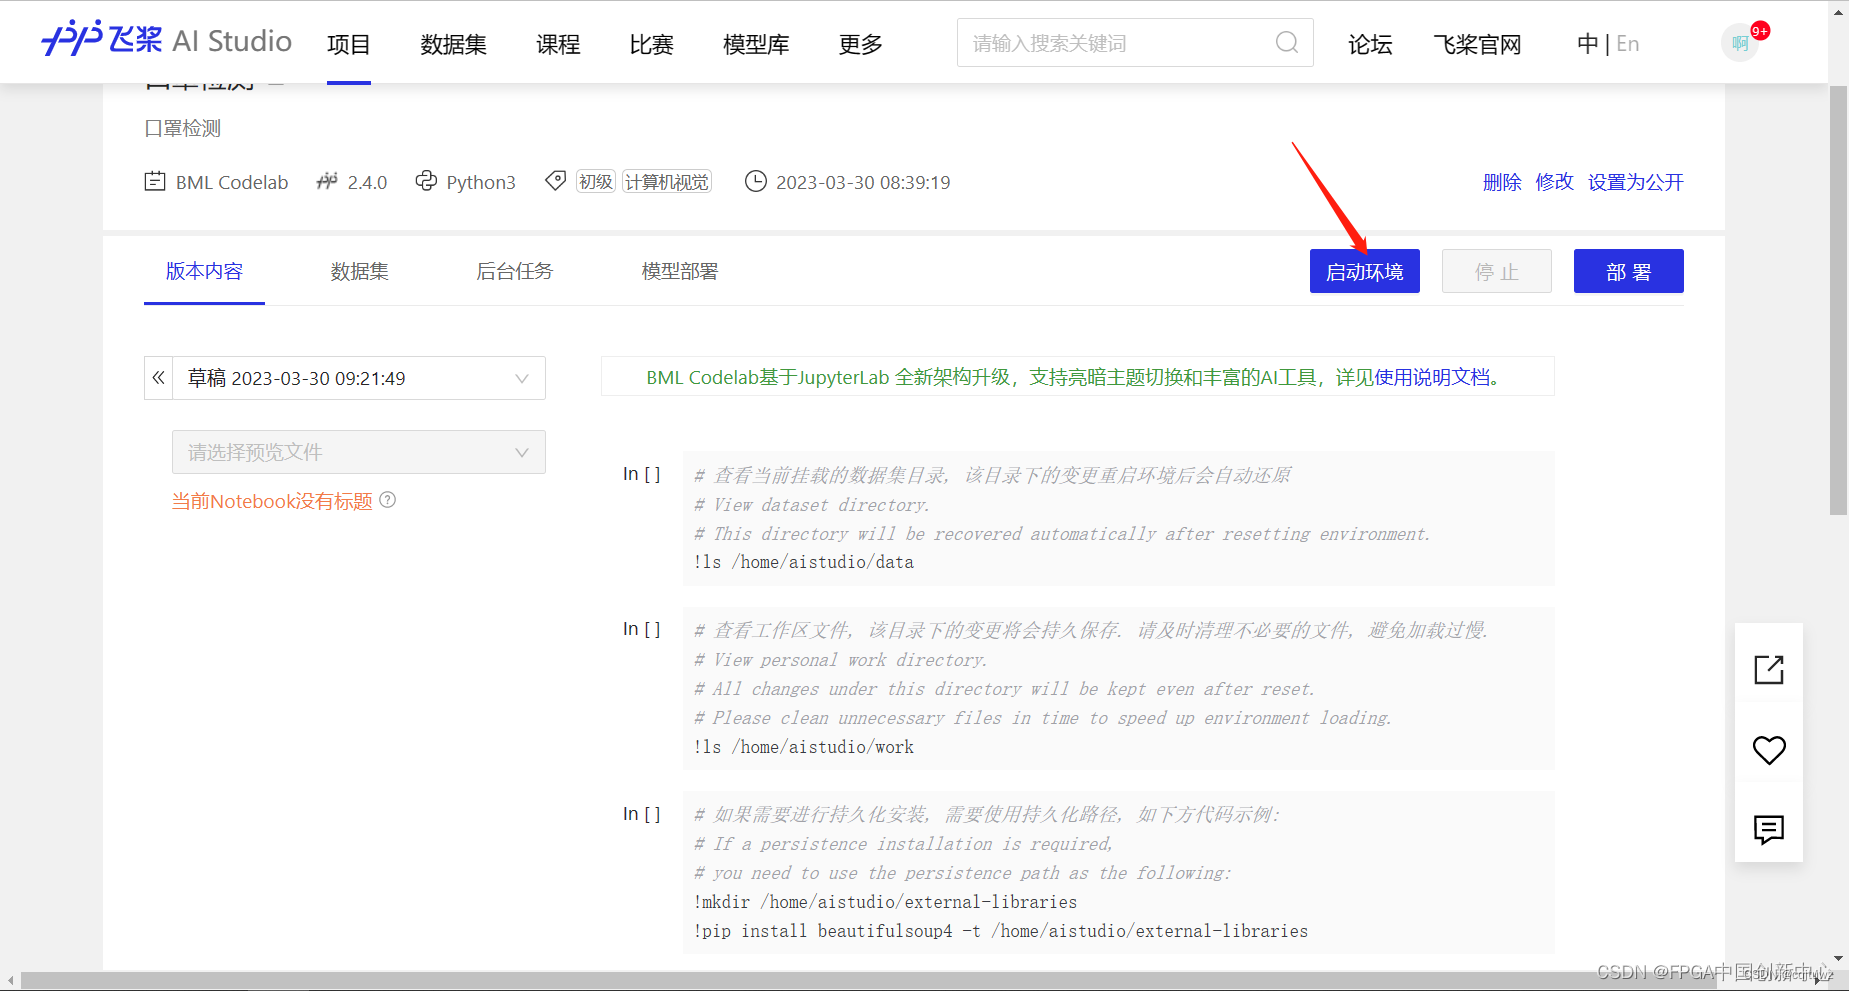Select the 项目 navigation item
Screen dimensions: 1849x991
349,44
